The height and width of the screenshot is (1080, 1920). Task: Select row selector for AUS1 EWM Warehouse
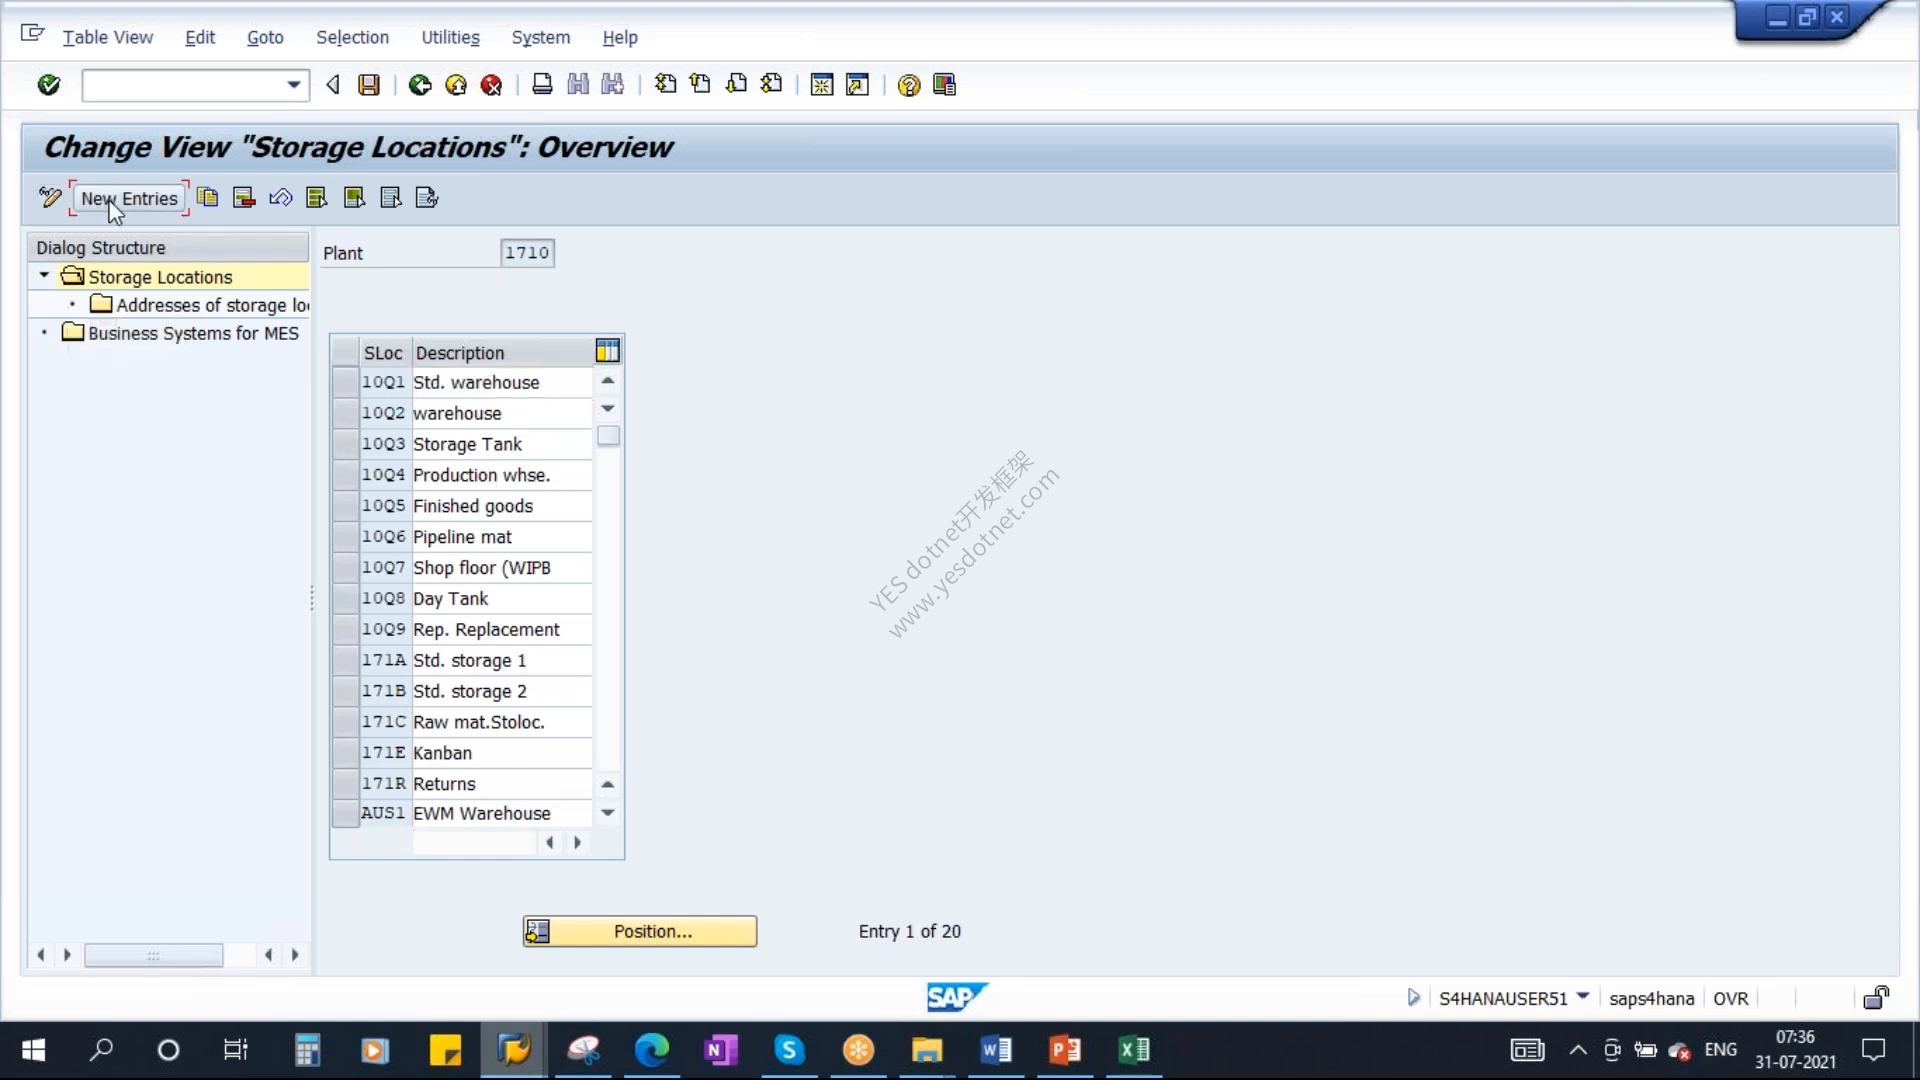345,813
